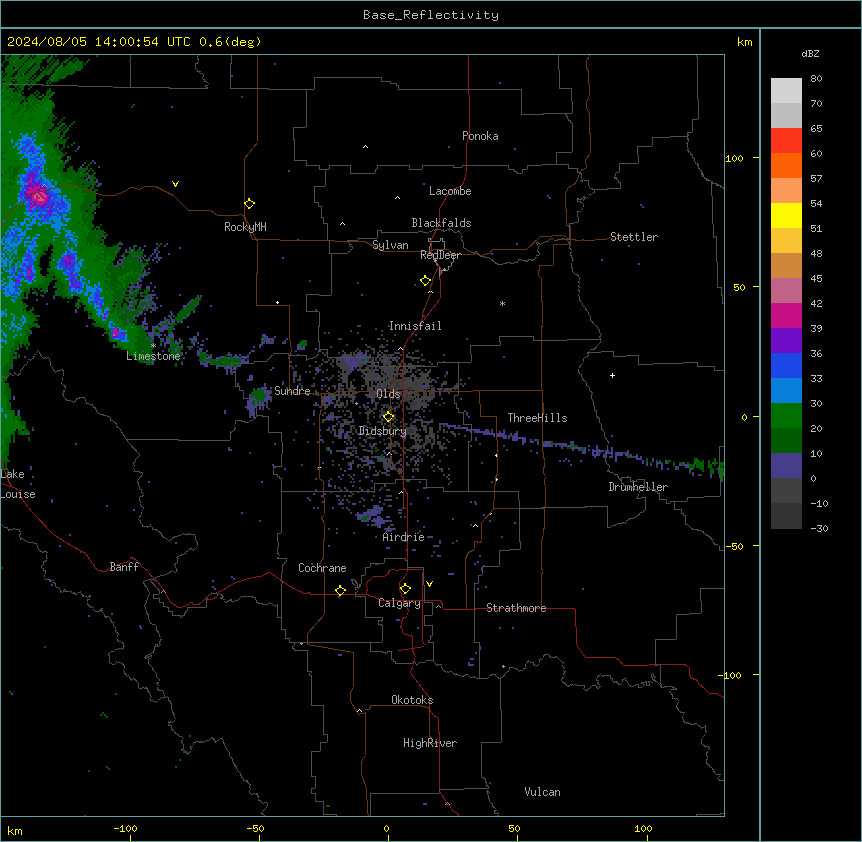
Task: Click the dBZ legend heading
Action: (810, 53)
